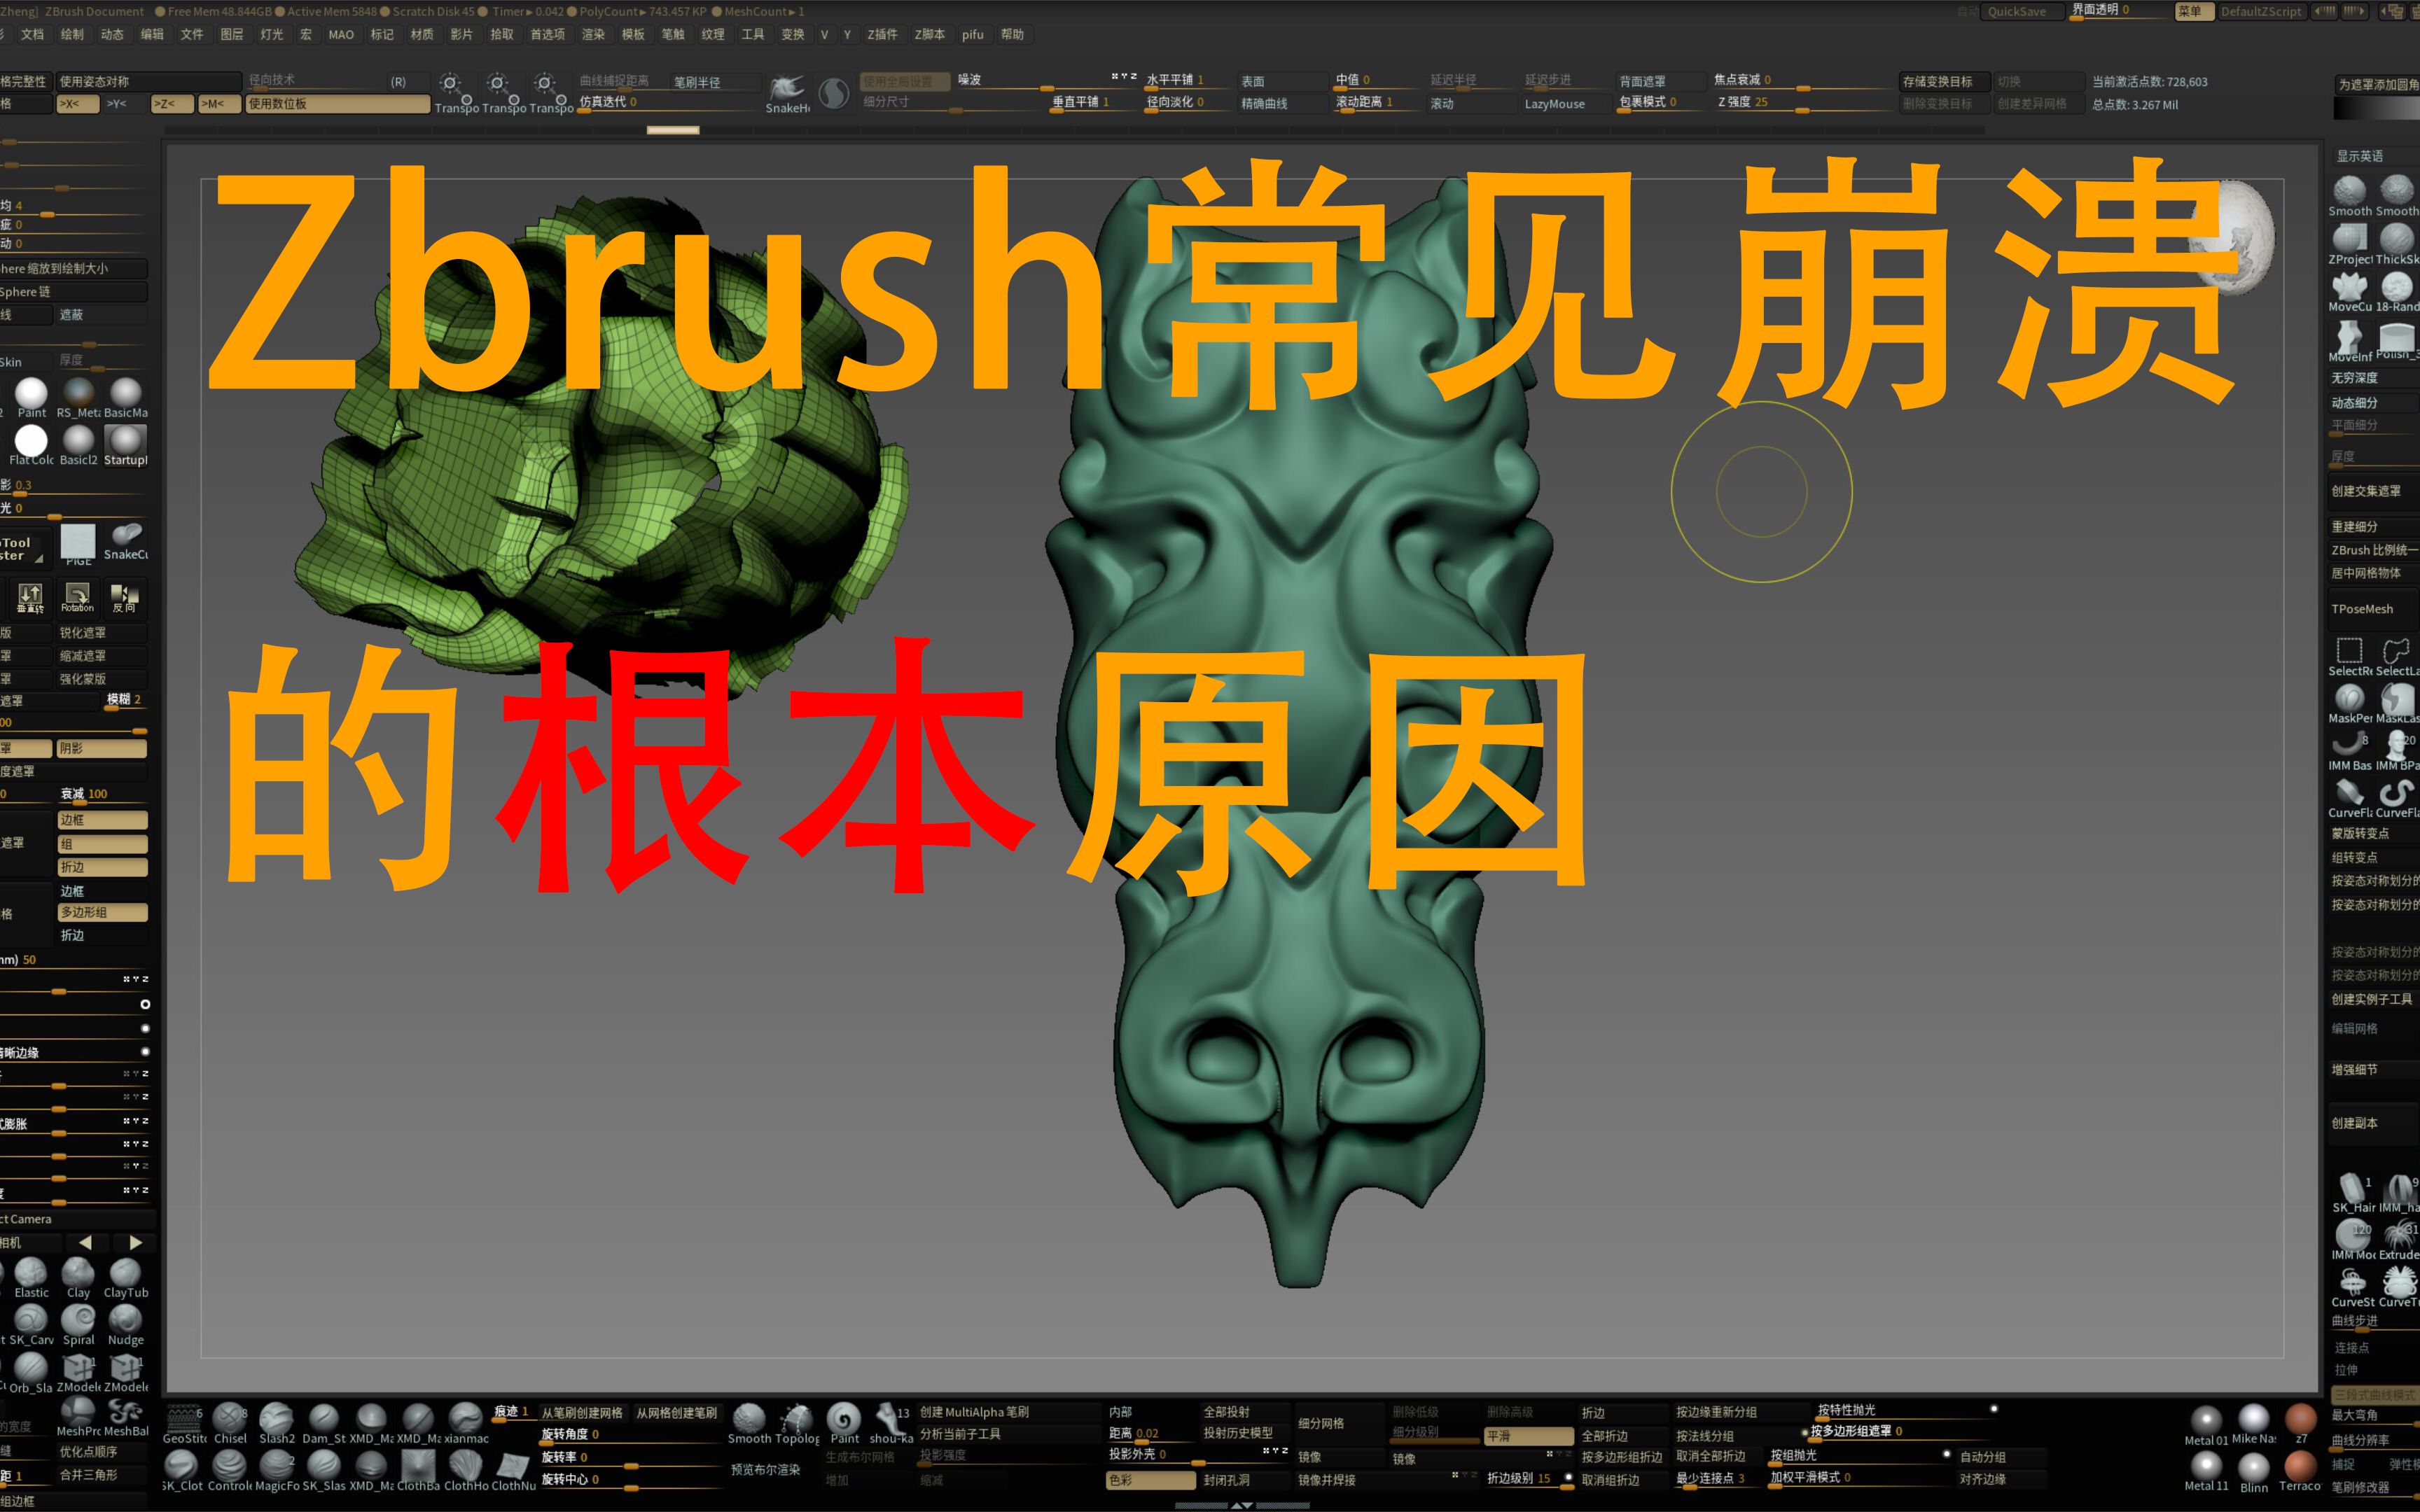This screenshot has height=1512, width=2420.
Task: Open the 帮助 help menu
Action: tap(1012, 34)
